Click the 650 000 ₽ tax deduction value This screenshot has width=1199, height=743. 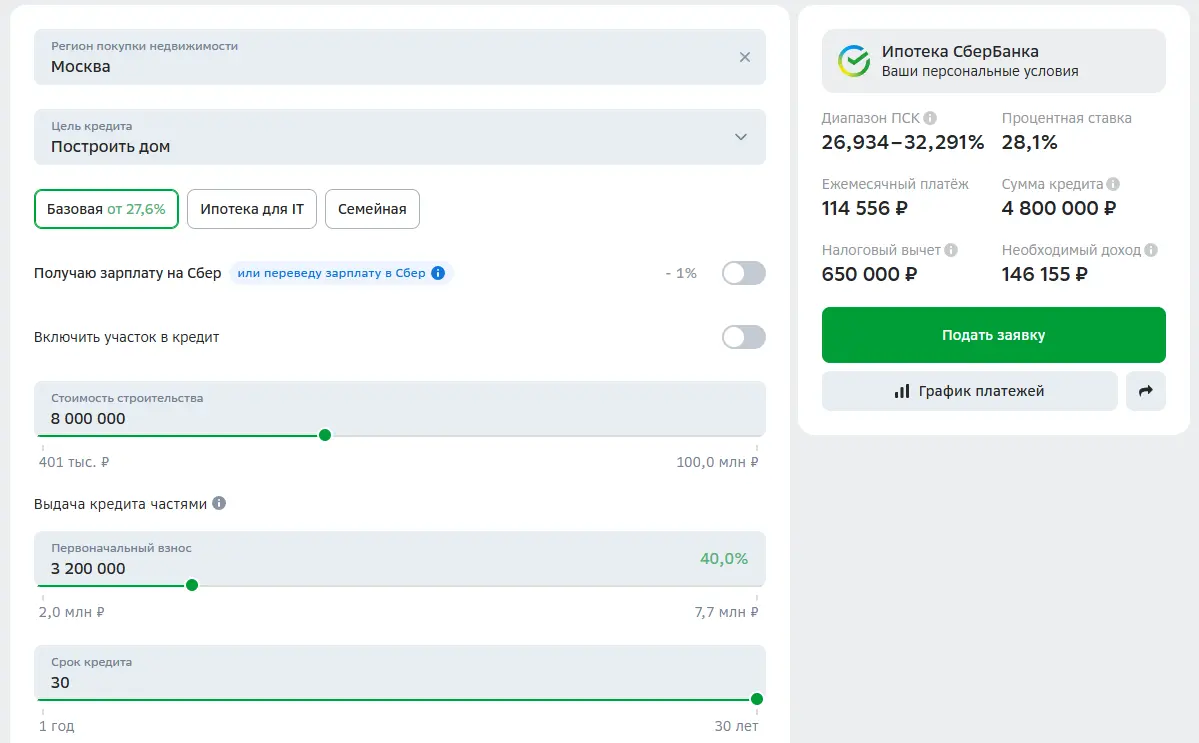click(x=869, y=274)
